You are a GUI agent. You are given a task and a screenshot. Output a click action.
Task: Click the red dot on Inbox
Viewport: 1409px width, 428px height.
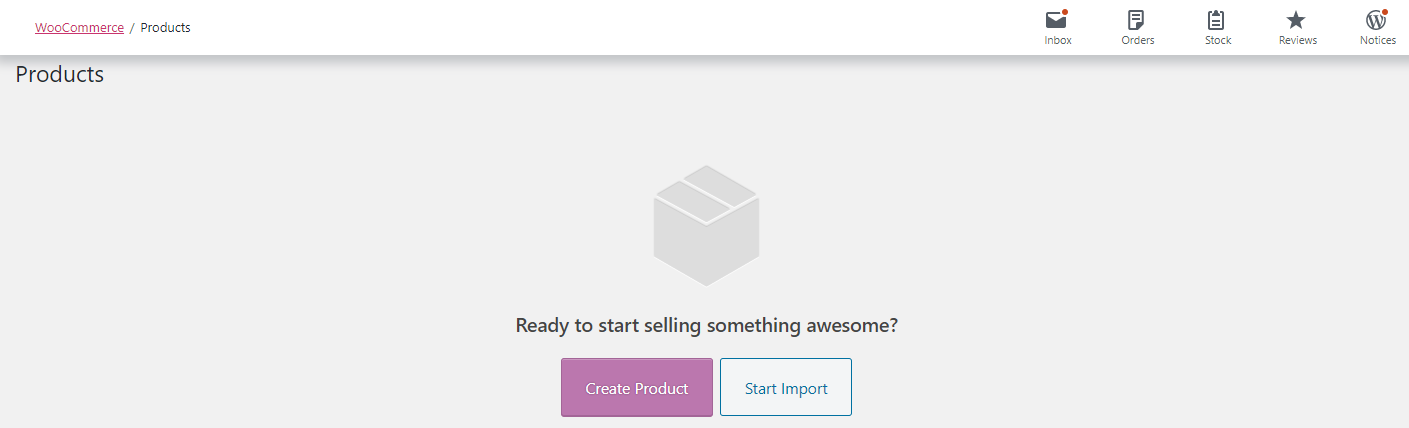(x=1065, y=12)
